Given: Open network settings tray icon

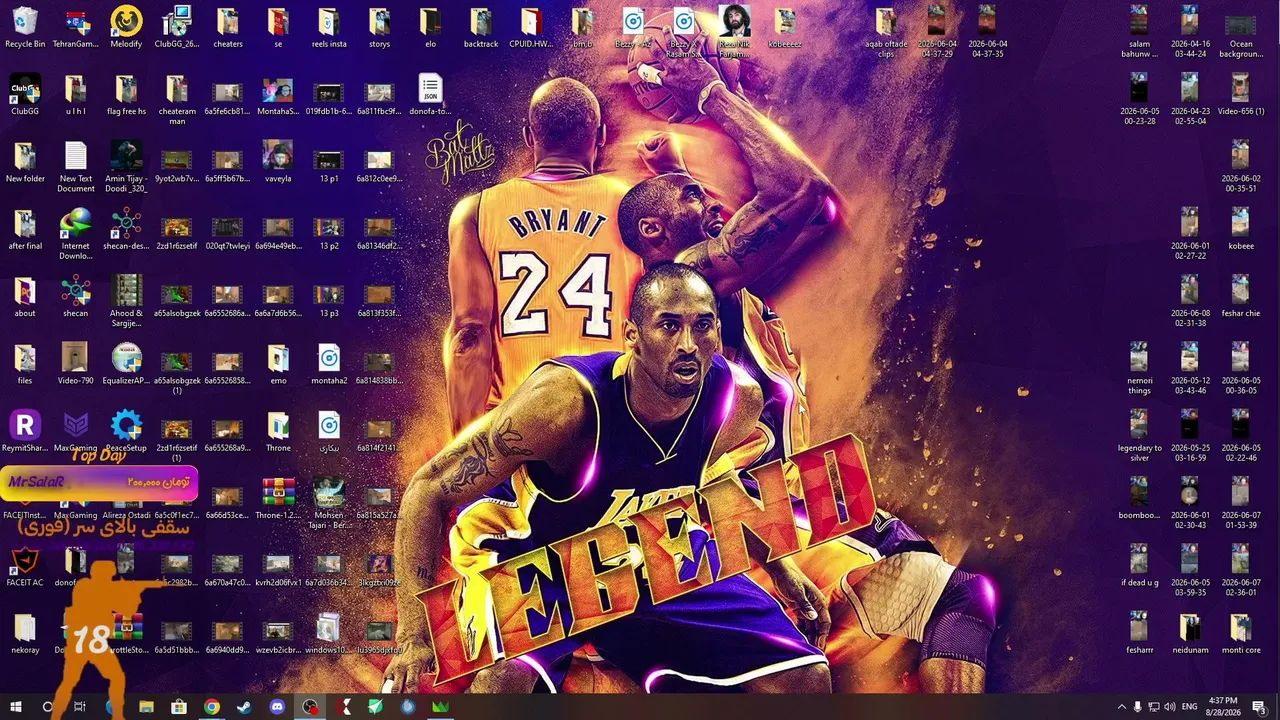Looking at the screenshot, I should (1154, 707).
